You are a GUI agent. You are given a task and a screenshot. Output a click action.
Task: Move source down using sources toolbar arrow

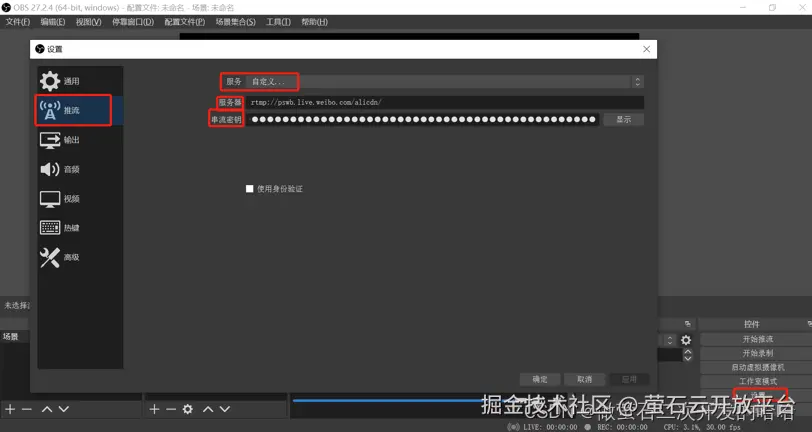click(225, 409)
